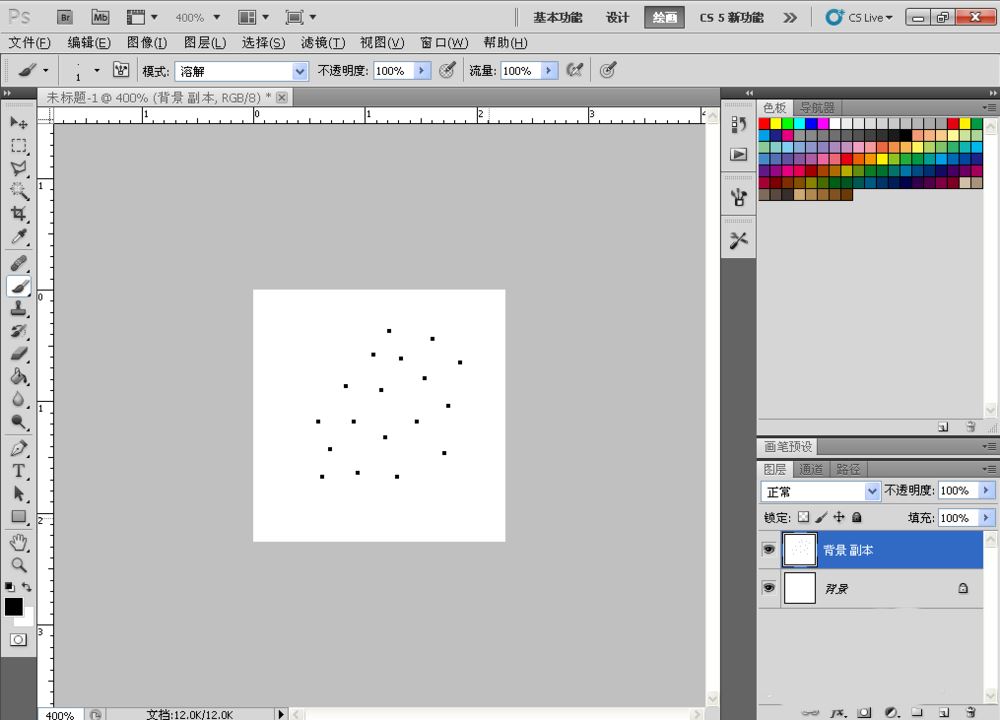Viewport: 1000px width, 720px height.
Task: Toggle lock image pixels brush icon
Action: coord(821,517)
